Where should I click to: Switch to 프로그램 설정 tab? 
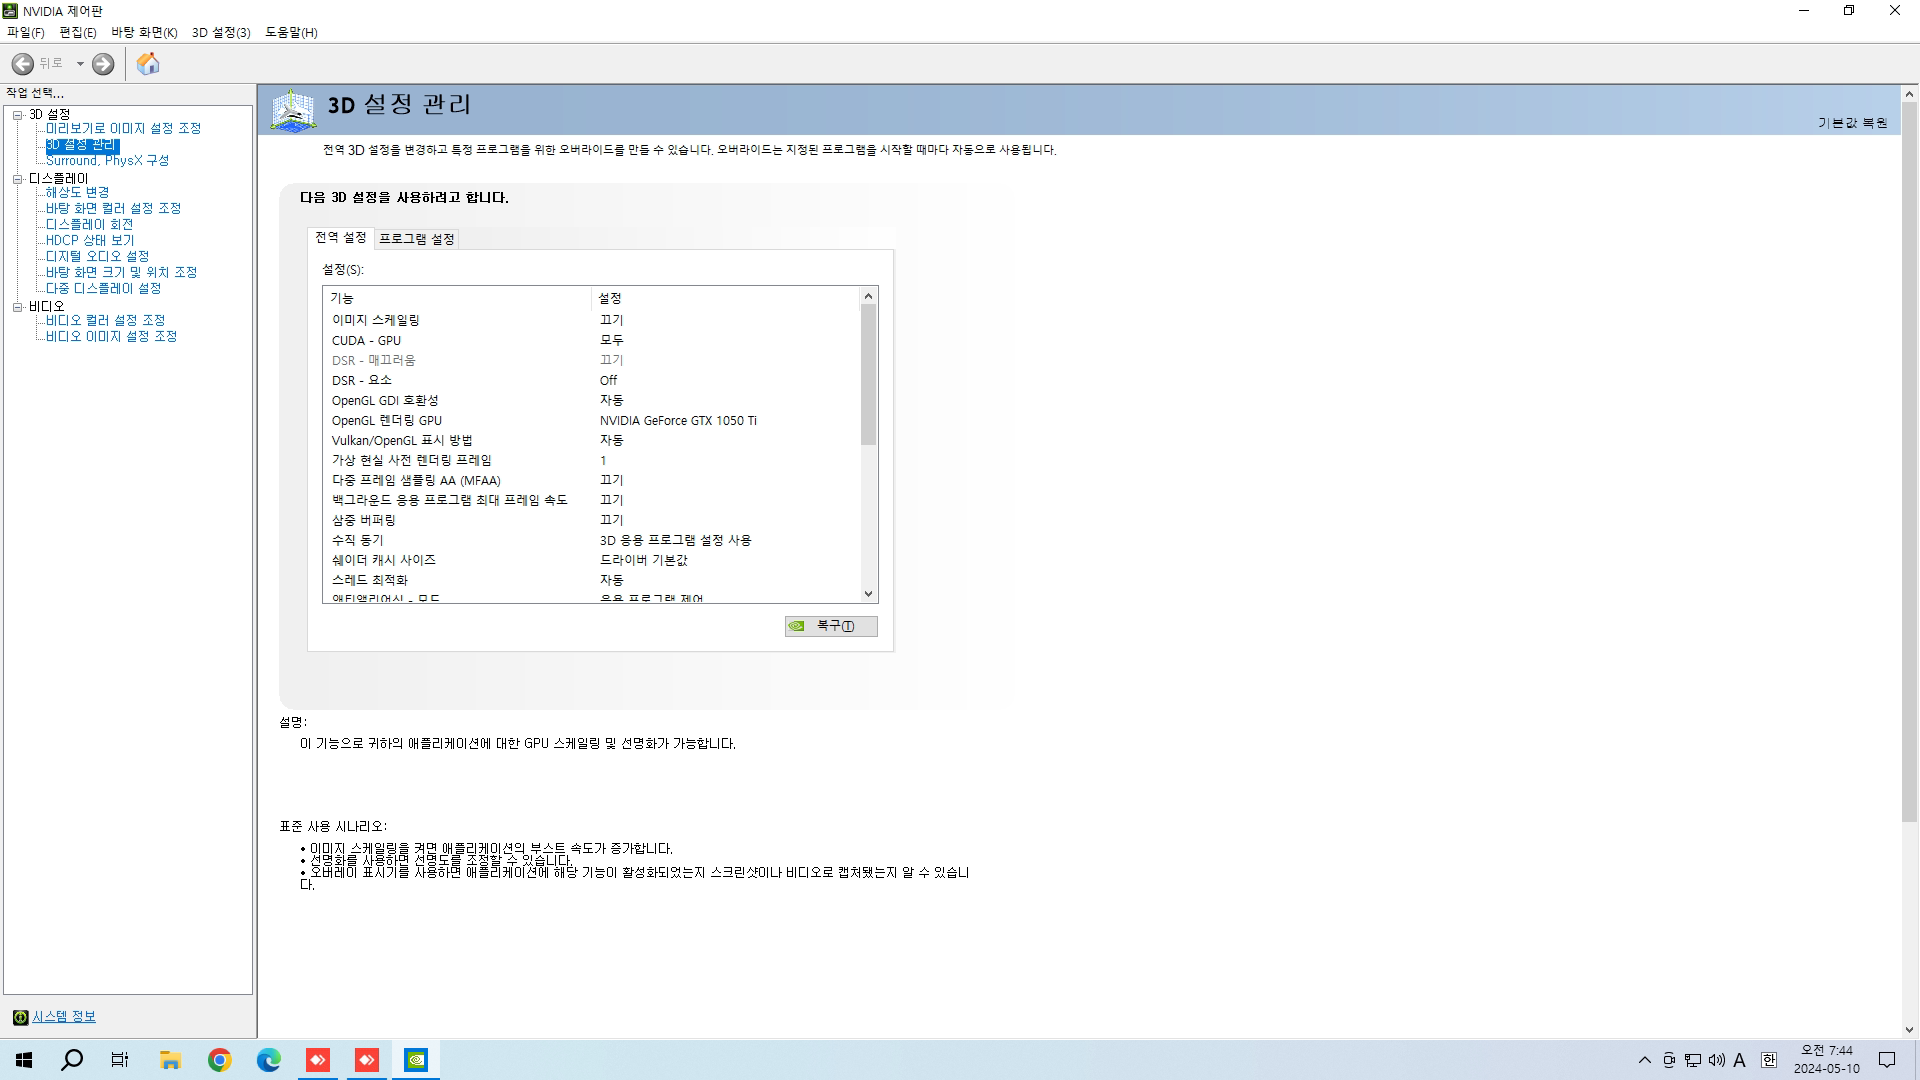(x=417, y=239)
